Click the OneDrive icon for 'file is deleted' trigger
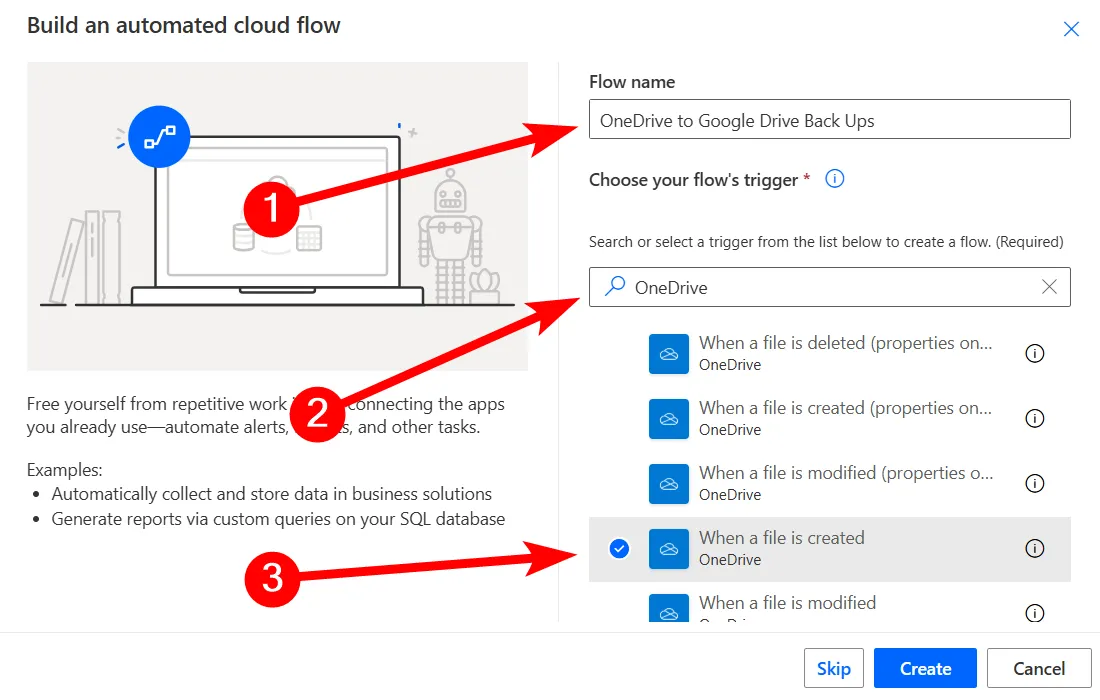 pyautogui.click(x=669, y=354)
